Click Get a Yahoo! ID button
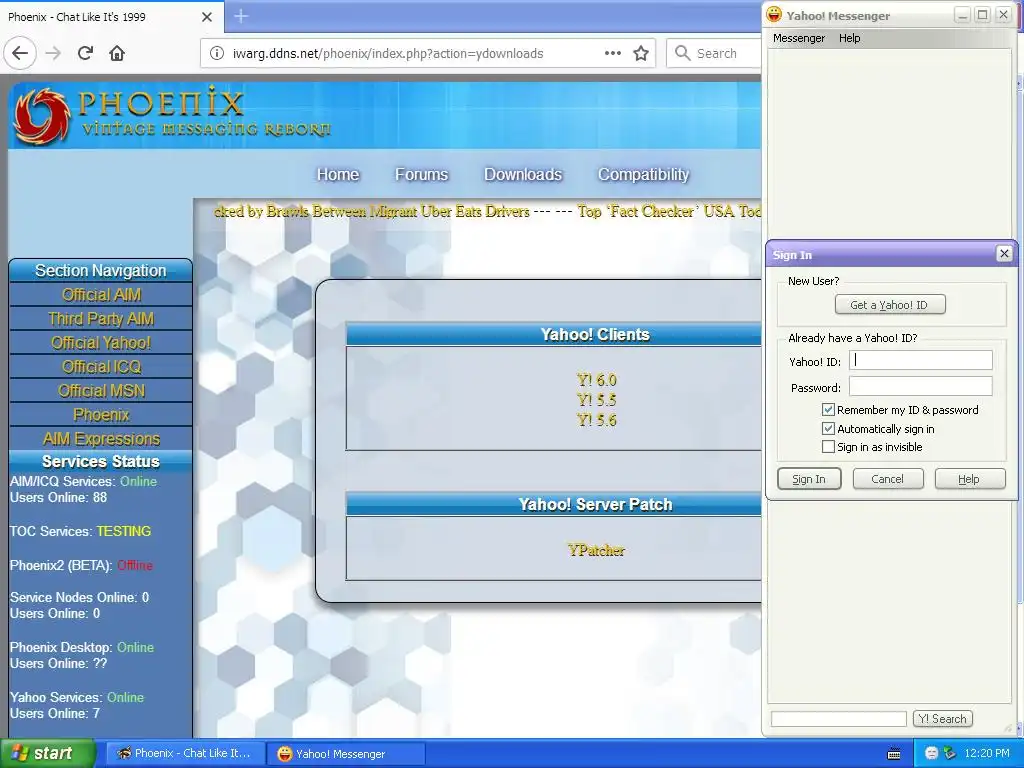This screenshot has width=1024, height=768. (889, 304)
